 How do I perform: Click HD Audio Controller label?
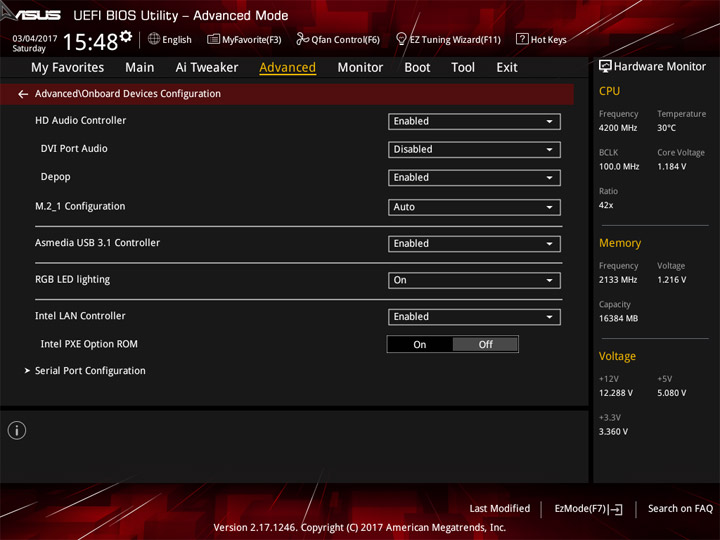point(80,120)
